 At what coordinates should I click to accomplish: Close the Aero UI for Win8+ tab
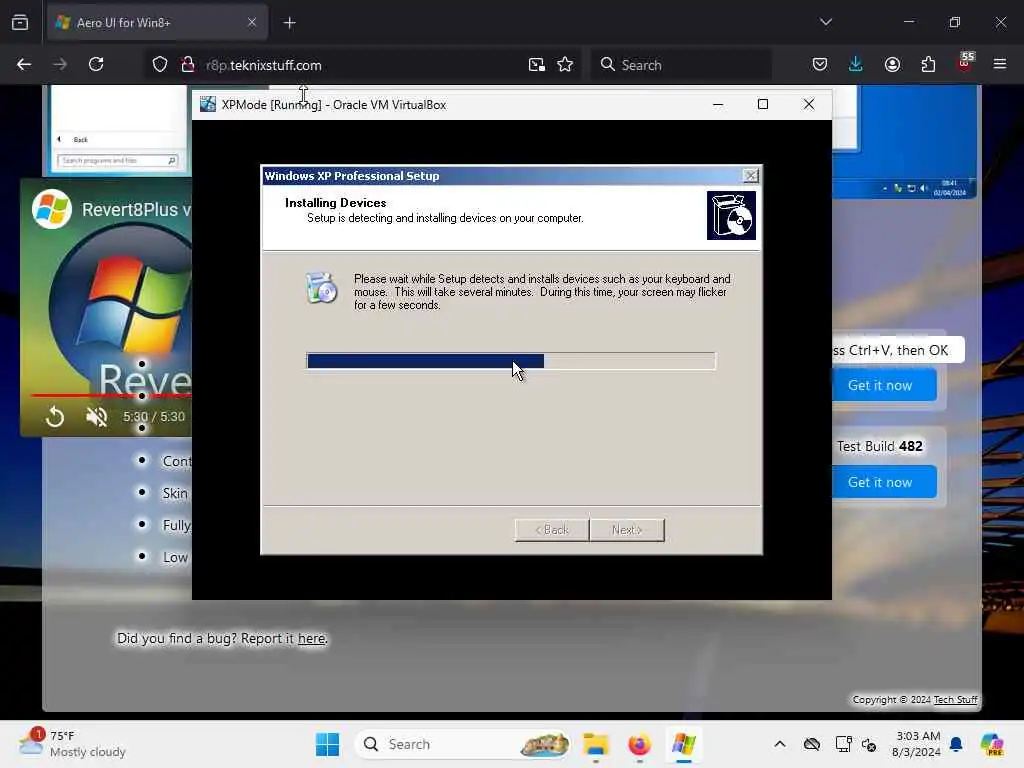tap(252, 23)
